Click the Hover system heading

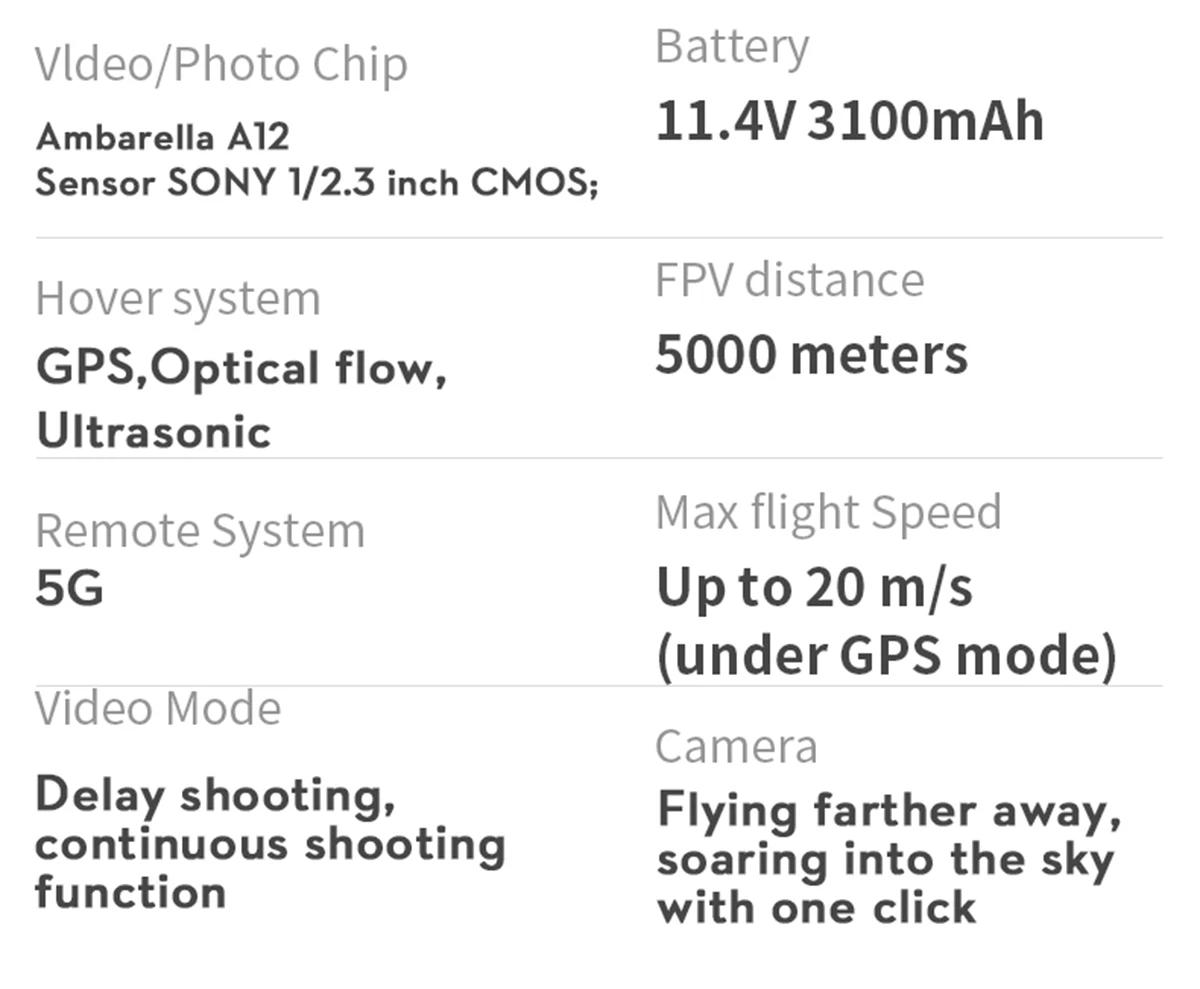point(178,299)
